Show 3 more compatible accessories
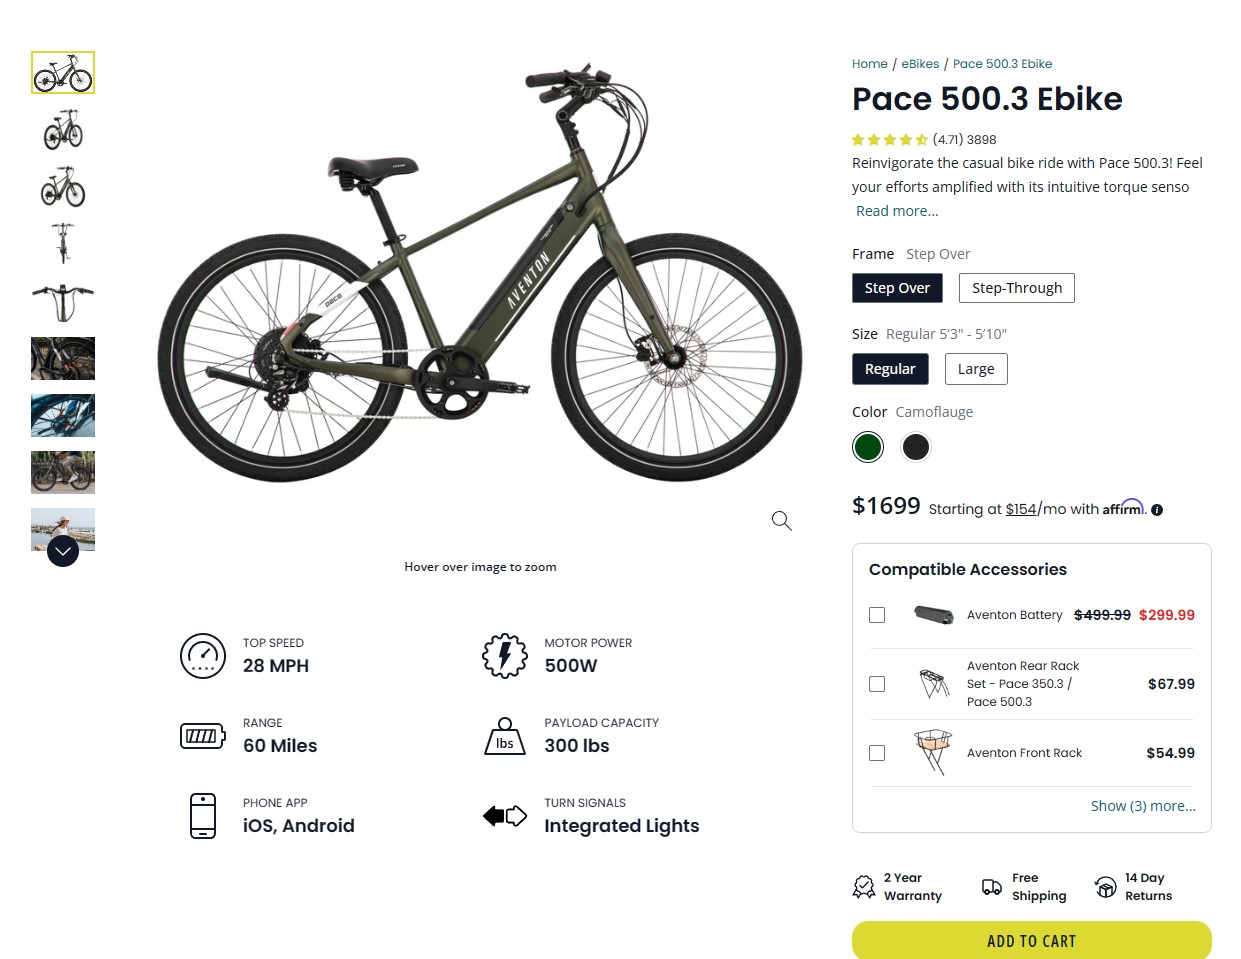 pos(1143,806)
